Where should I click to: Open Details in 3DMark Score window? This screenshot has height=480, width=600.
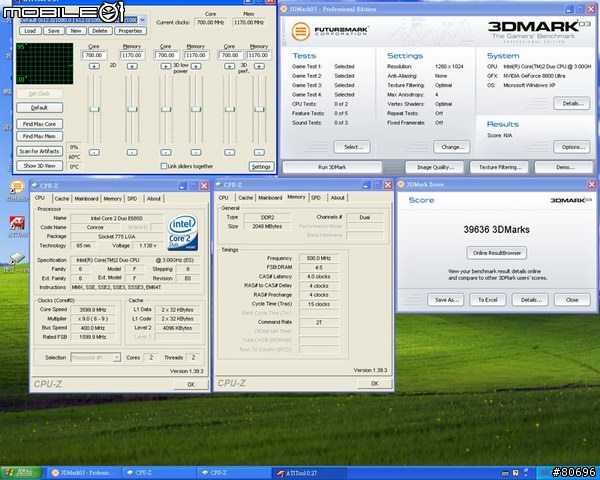tap(531, 300)
